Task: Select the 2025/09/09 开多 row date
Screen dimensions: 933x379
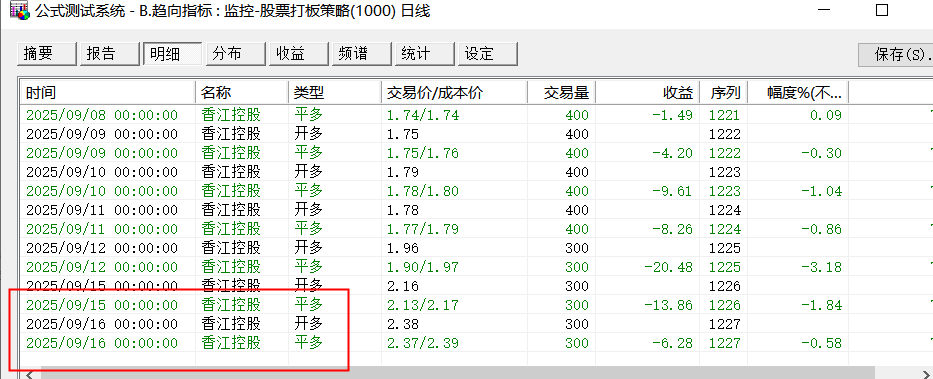Action: (102, 134)
